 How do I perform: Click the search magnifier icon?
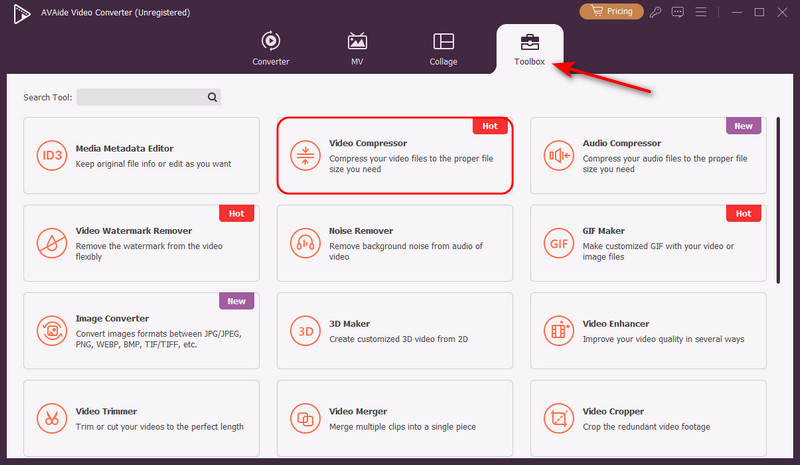(x=212, y=97)
